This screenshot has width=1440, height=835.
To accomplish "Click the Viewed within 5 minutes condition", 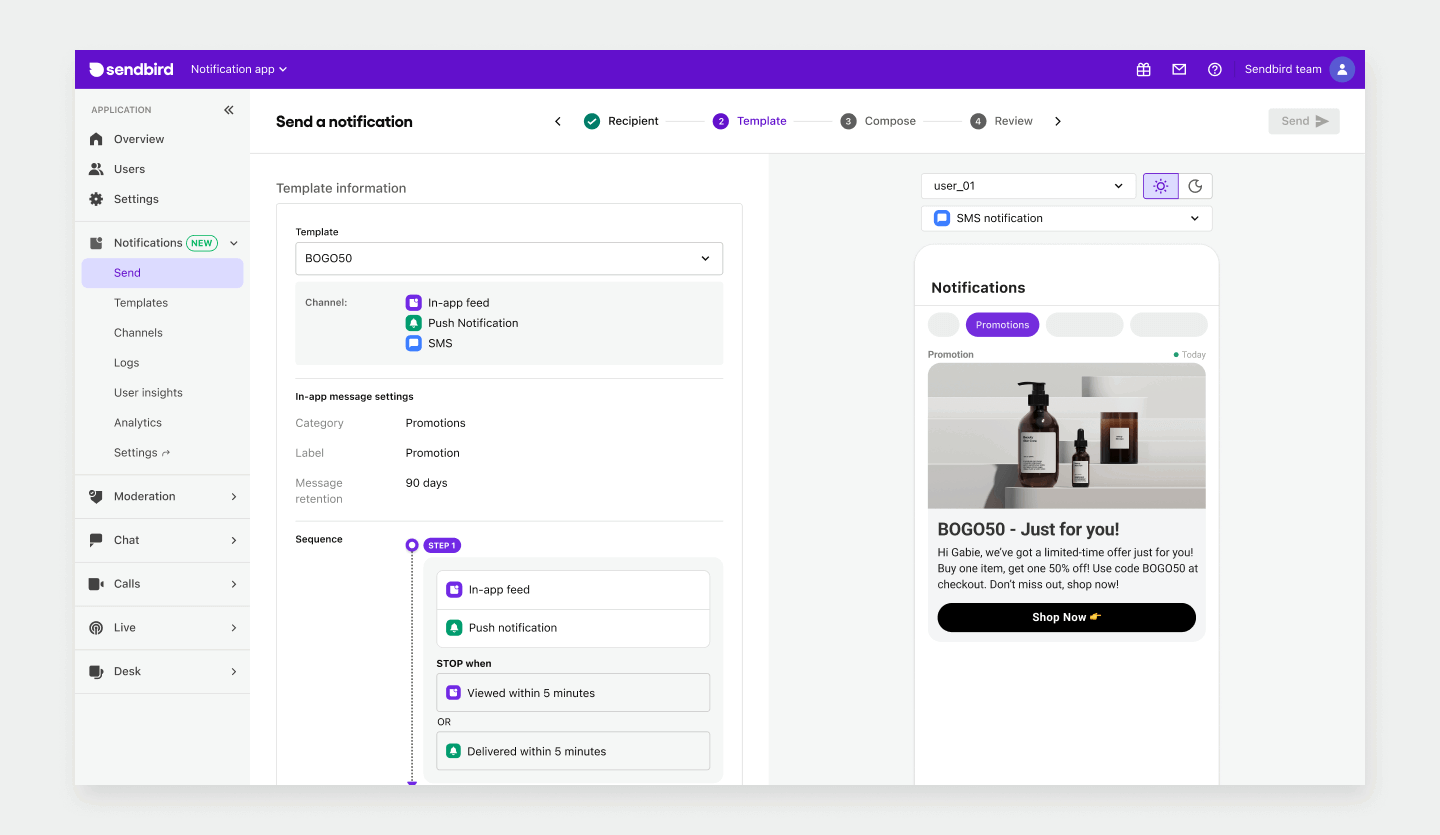I will point(573,693).
